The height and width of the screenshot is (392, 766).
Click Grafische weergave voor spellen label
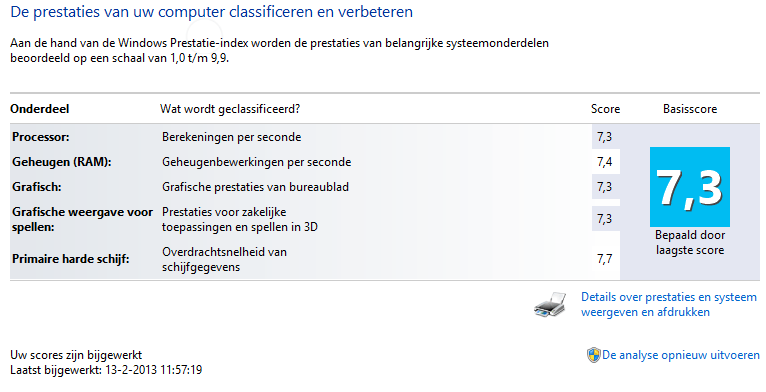pyautogui.click(x=82, y=219)
